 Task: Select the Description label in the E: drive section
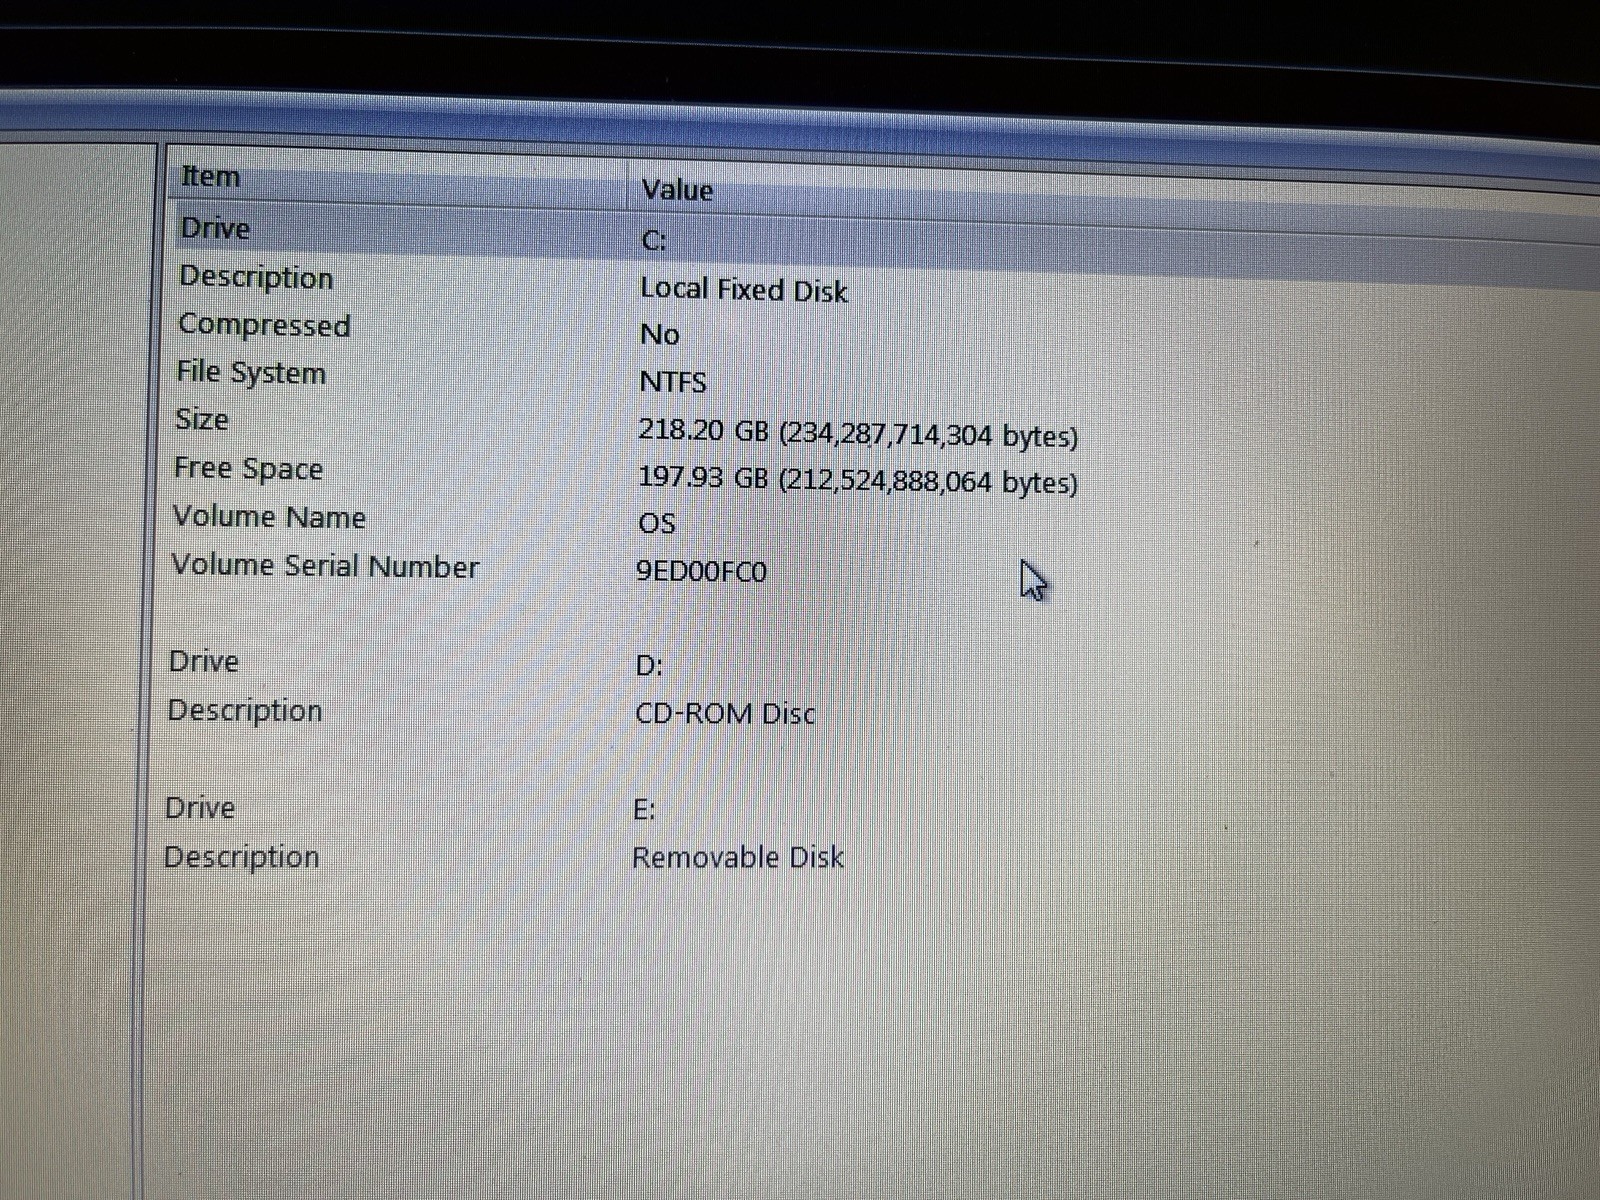(x=241, y=858)
